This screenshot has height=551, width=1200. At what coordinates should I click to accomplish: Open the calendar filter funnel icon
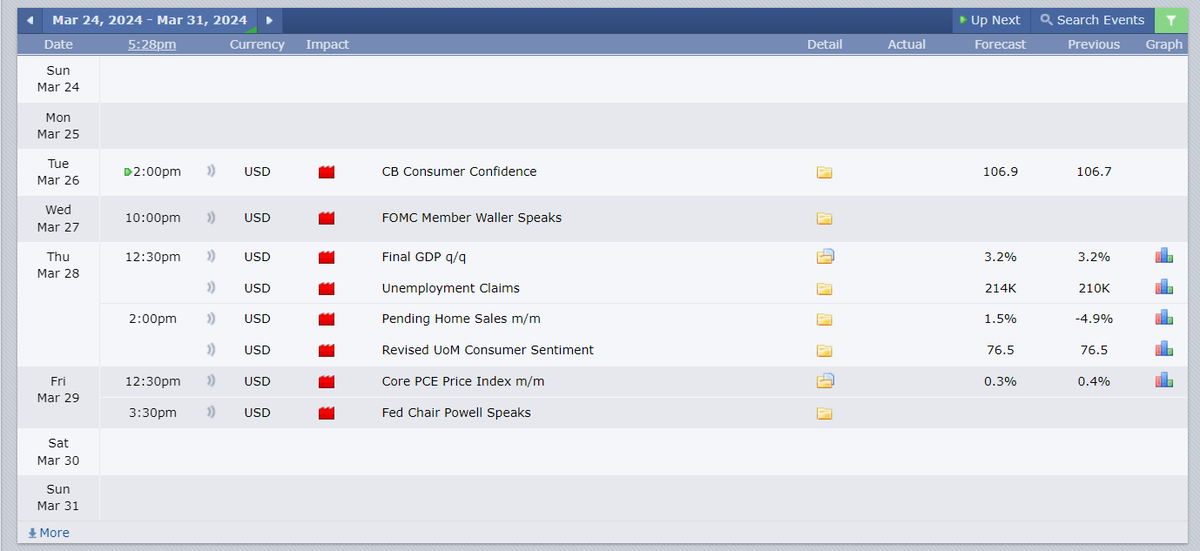[1170, 20]
